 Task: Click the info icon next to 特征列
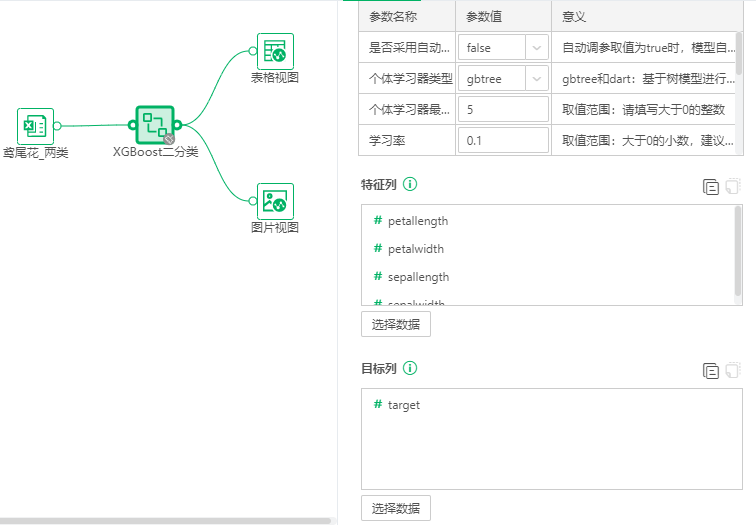(410, 184)
